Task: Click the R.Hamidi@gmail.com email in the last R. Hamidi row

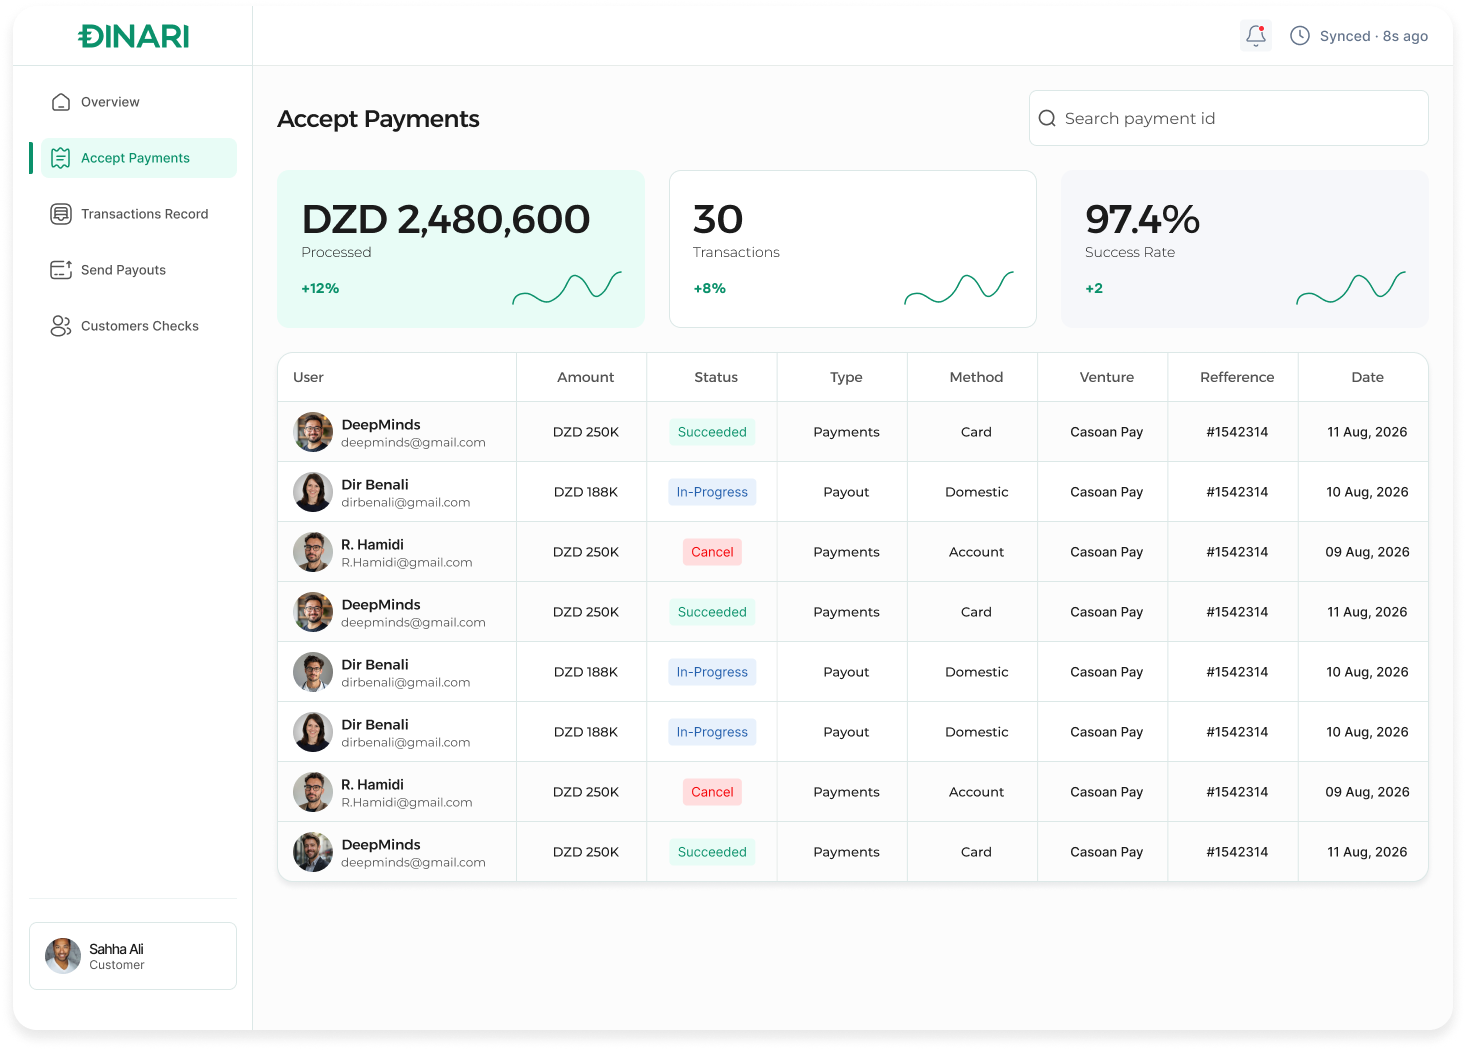Action: pyautogui.click(x=407, y=802)
